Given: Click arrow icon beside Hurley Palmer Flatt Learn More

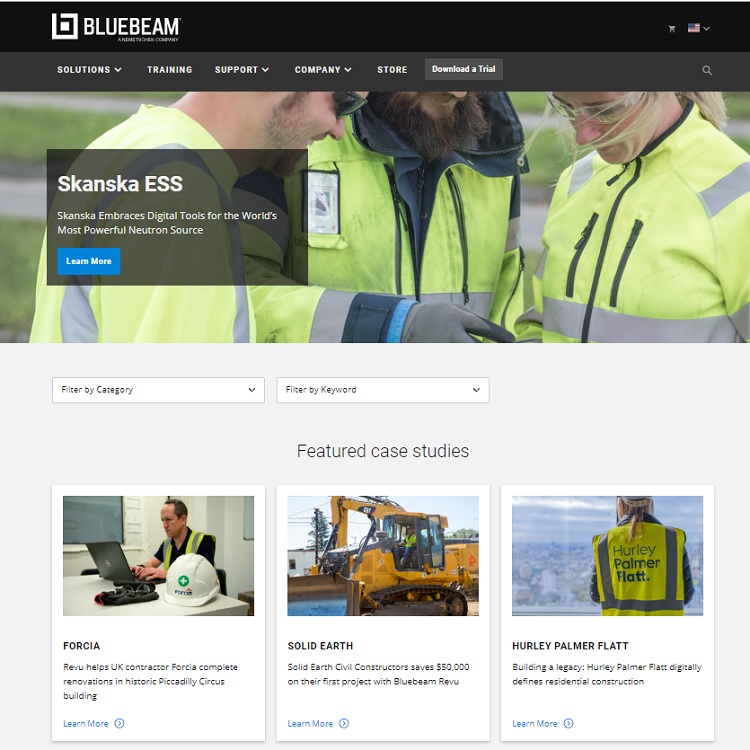Looking at the screenshot, I should tap(569, 723).
